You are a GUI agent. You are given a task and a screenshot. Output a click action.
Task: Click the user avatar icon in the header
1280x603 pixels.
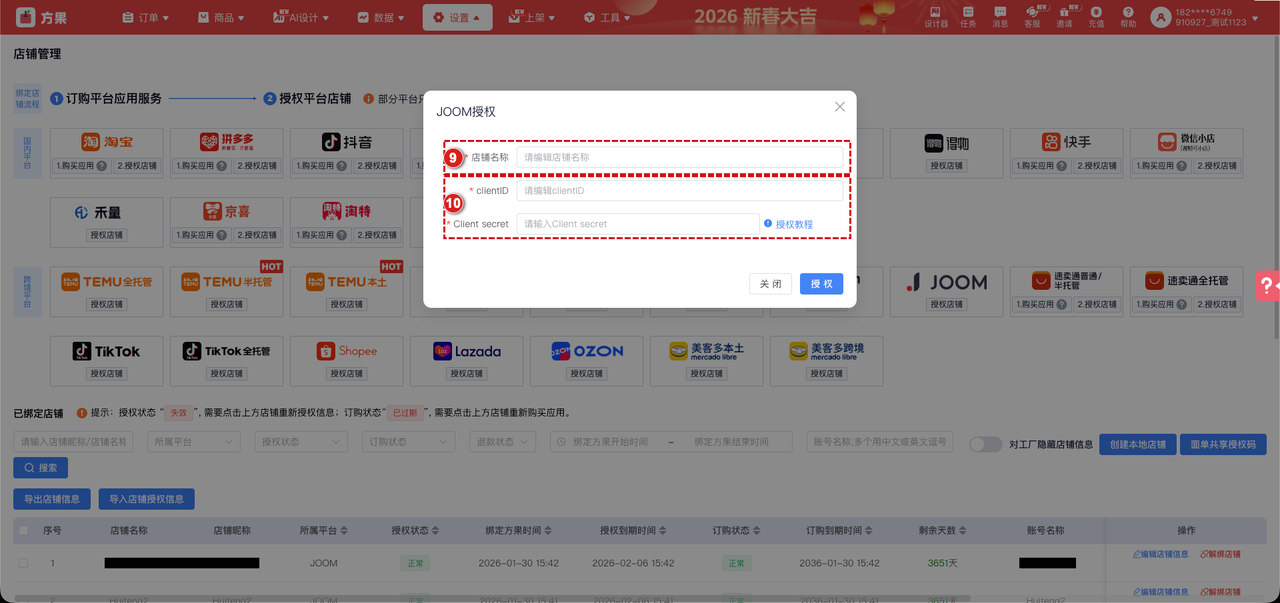point(1160,17)
